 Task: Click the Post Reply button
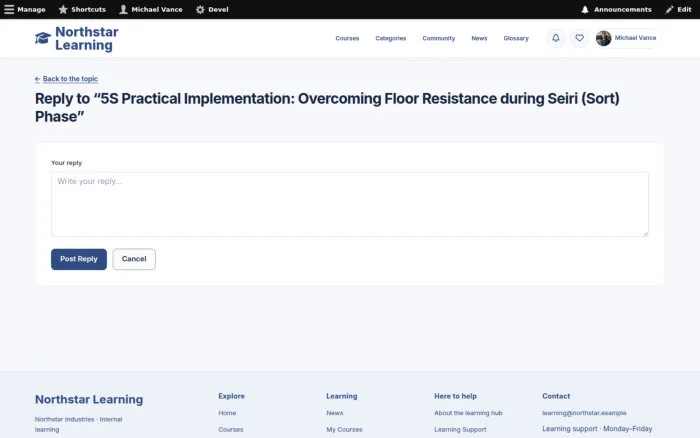79,259
